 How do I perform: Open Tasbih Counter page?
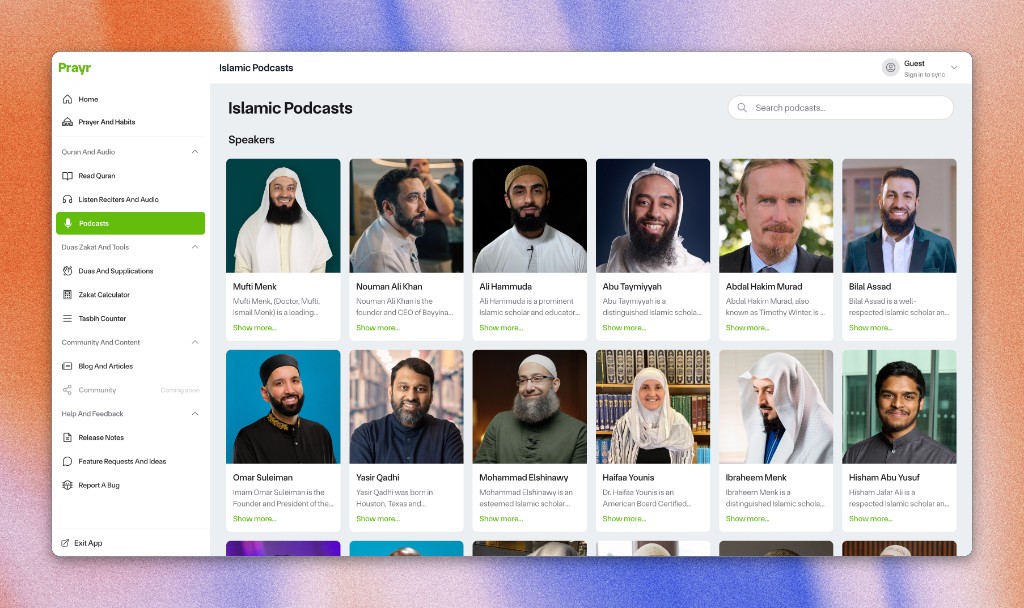coord(131,319)
